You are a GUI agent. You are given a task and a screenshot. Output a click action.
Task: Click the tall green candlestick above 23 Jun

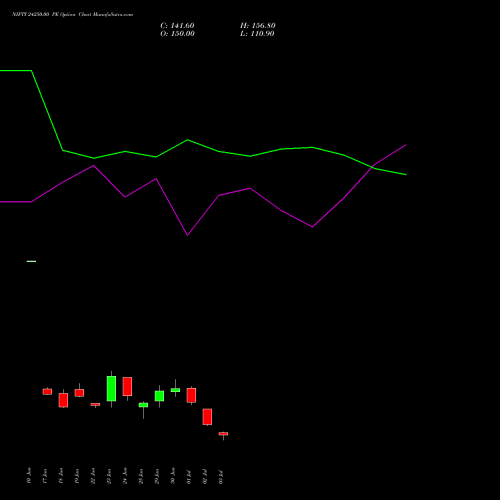(x=111, y=389)
